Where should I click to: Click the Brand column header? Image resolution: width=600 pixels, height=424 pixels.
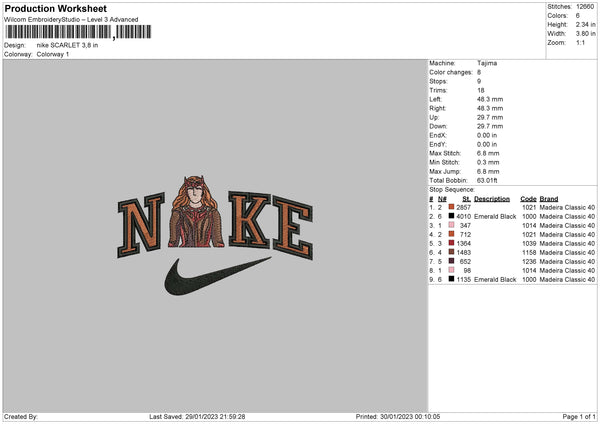pyautogui.click(x=549, y=199)
